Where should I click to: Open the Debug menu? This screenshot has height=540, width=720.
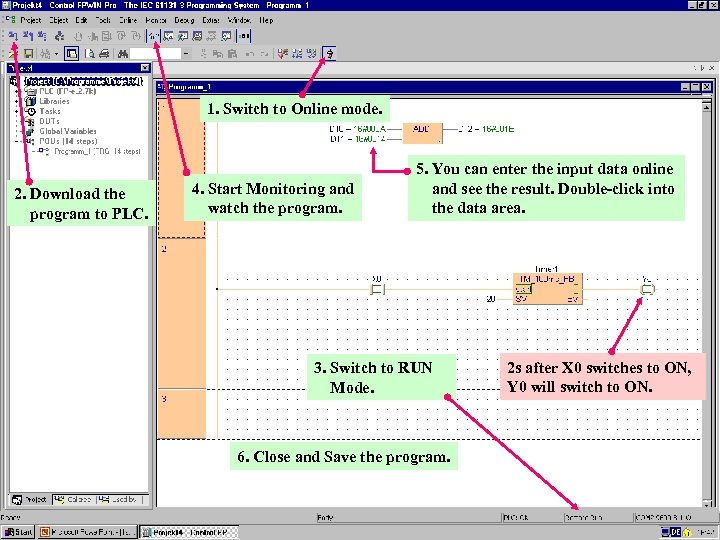tap(184, 20)
